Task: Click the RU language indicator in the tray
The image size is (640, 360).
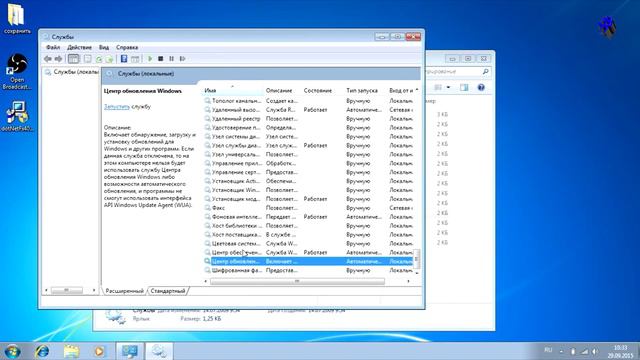Action: click(548, 350)
